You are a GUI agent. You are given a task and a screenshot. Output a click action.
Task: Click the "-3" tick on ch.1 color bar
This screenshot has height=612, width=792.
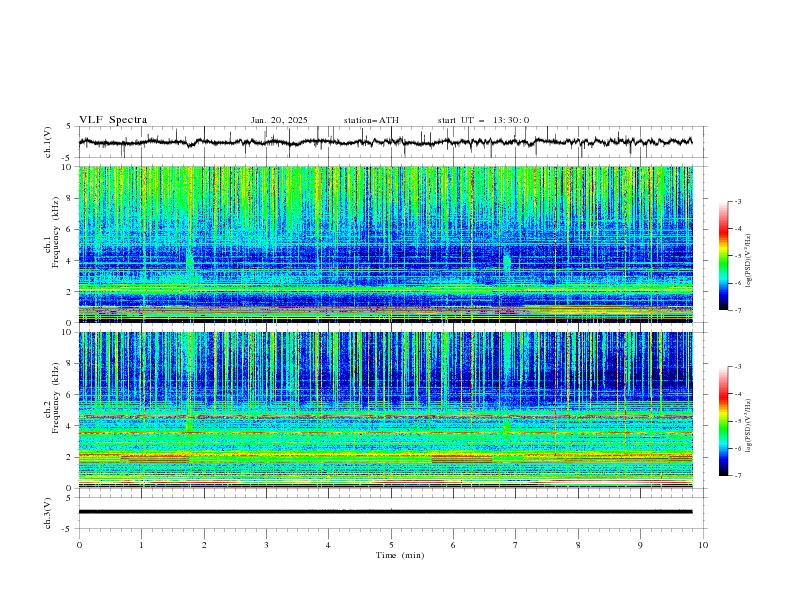738,201
